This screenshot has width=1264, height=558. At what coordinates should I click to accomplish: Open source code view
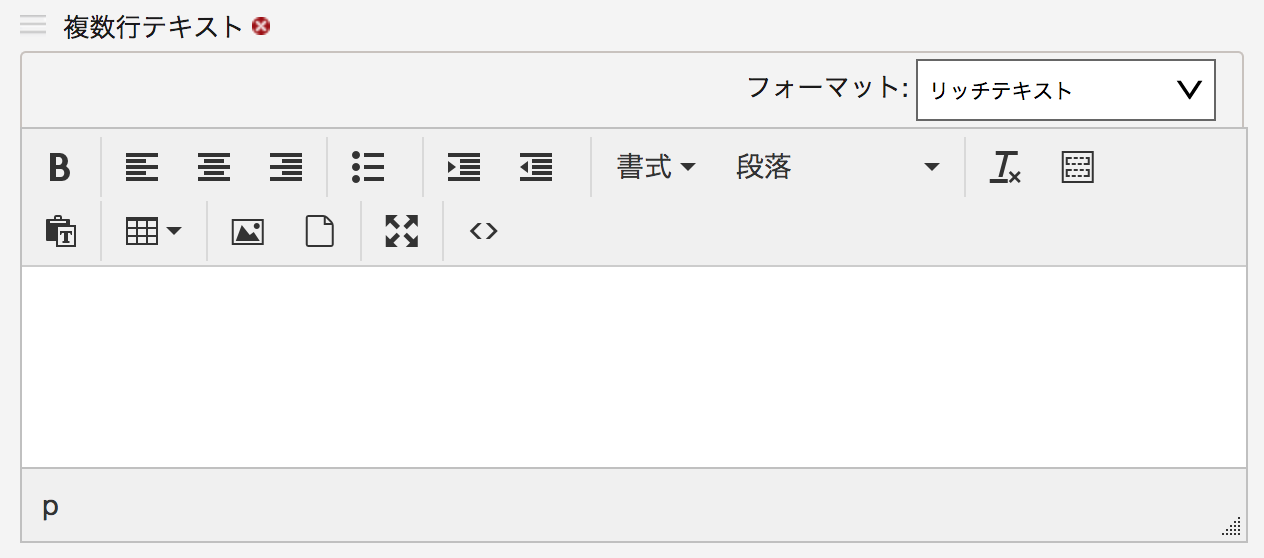[484, 232]
